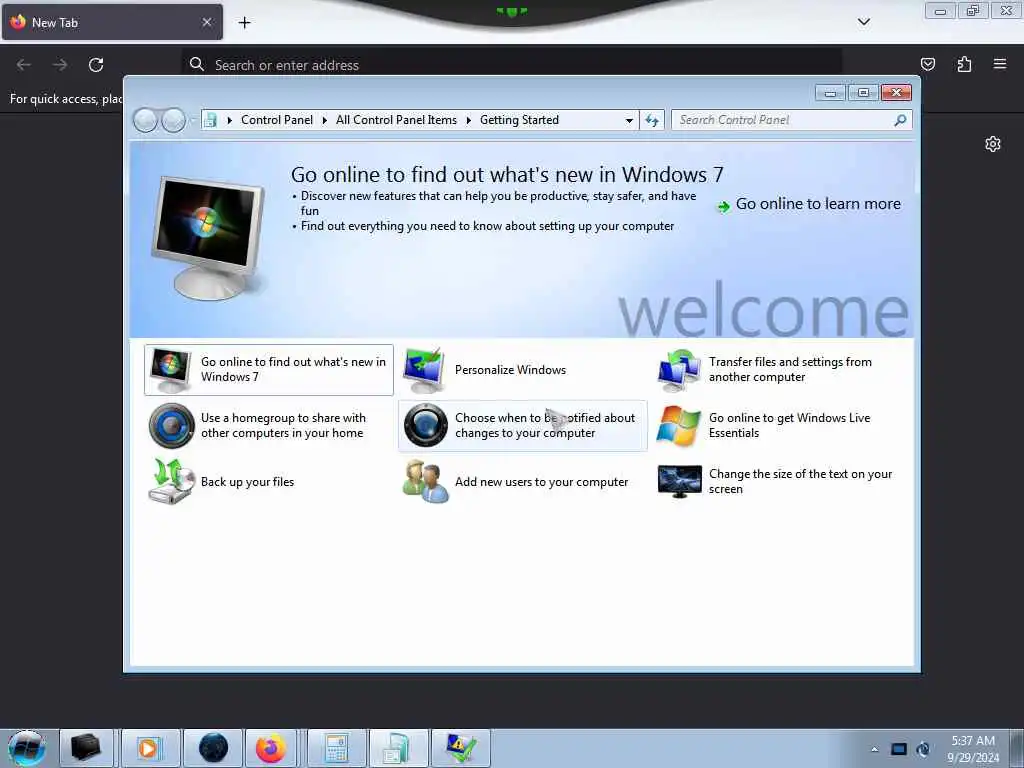Focus Firefox search or enter address bar
Image resolution: width=1024 pixels, height=768 pixels.
point(511,65)
